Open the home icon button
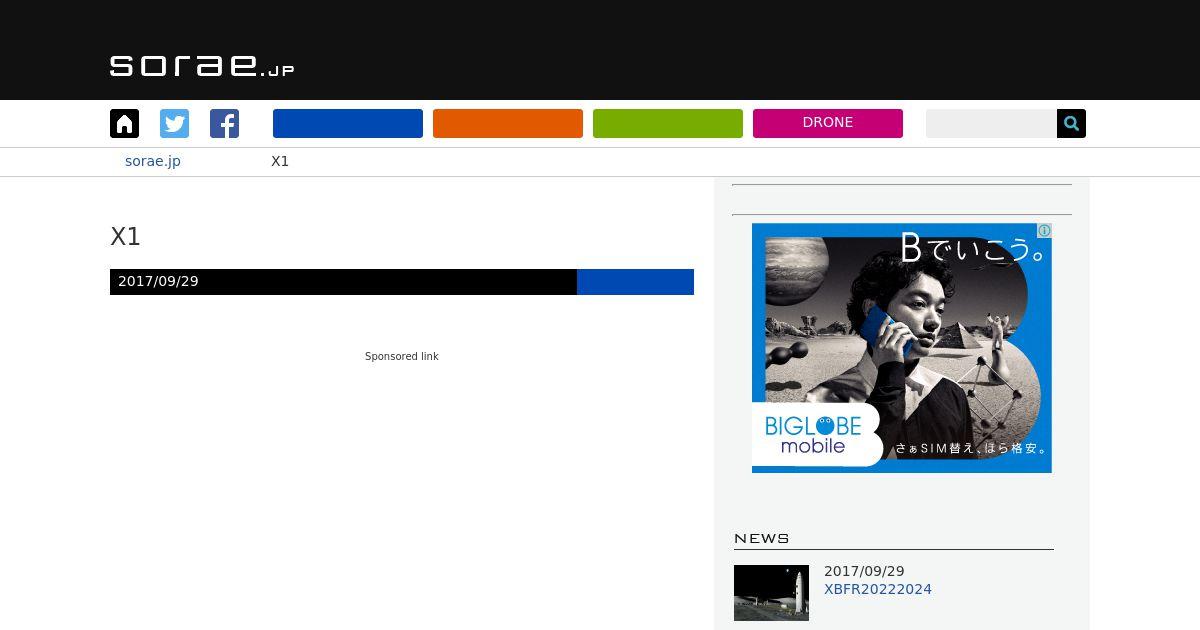The height and width of the screenshot is (630, 1200). pyautogui.click(x=124, y=123)
